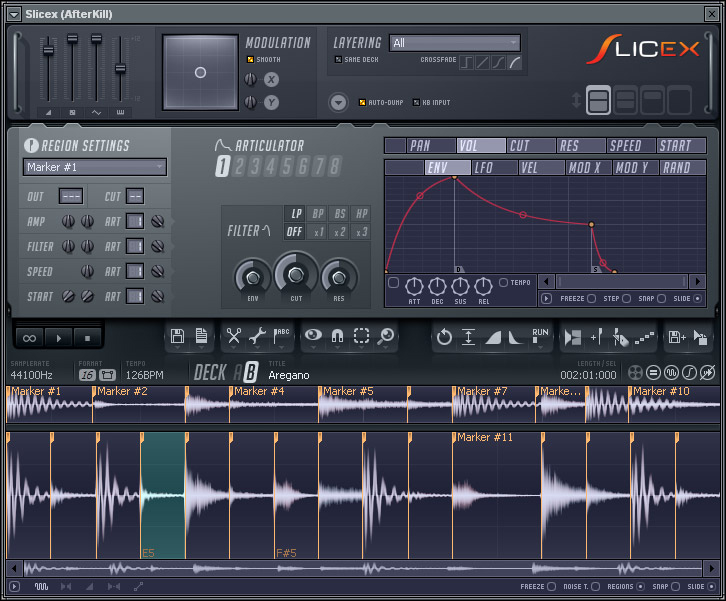Image resolution: width=726 pixels, height=601 pixels.
Task: Switch to the LFO tab
Action: tap(494, 168)
